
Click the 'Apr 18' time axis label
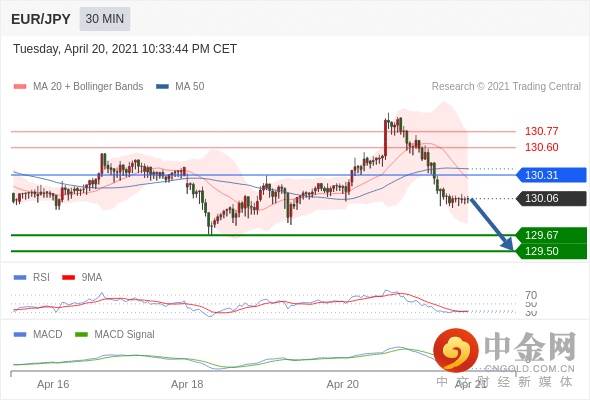click(x=187, y=384)
